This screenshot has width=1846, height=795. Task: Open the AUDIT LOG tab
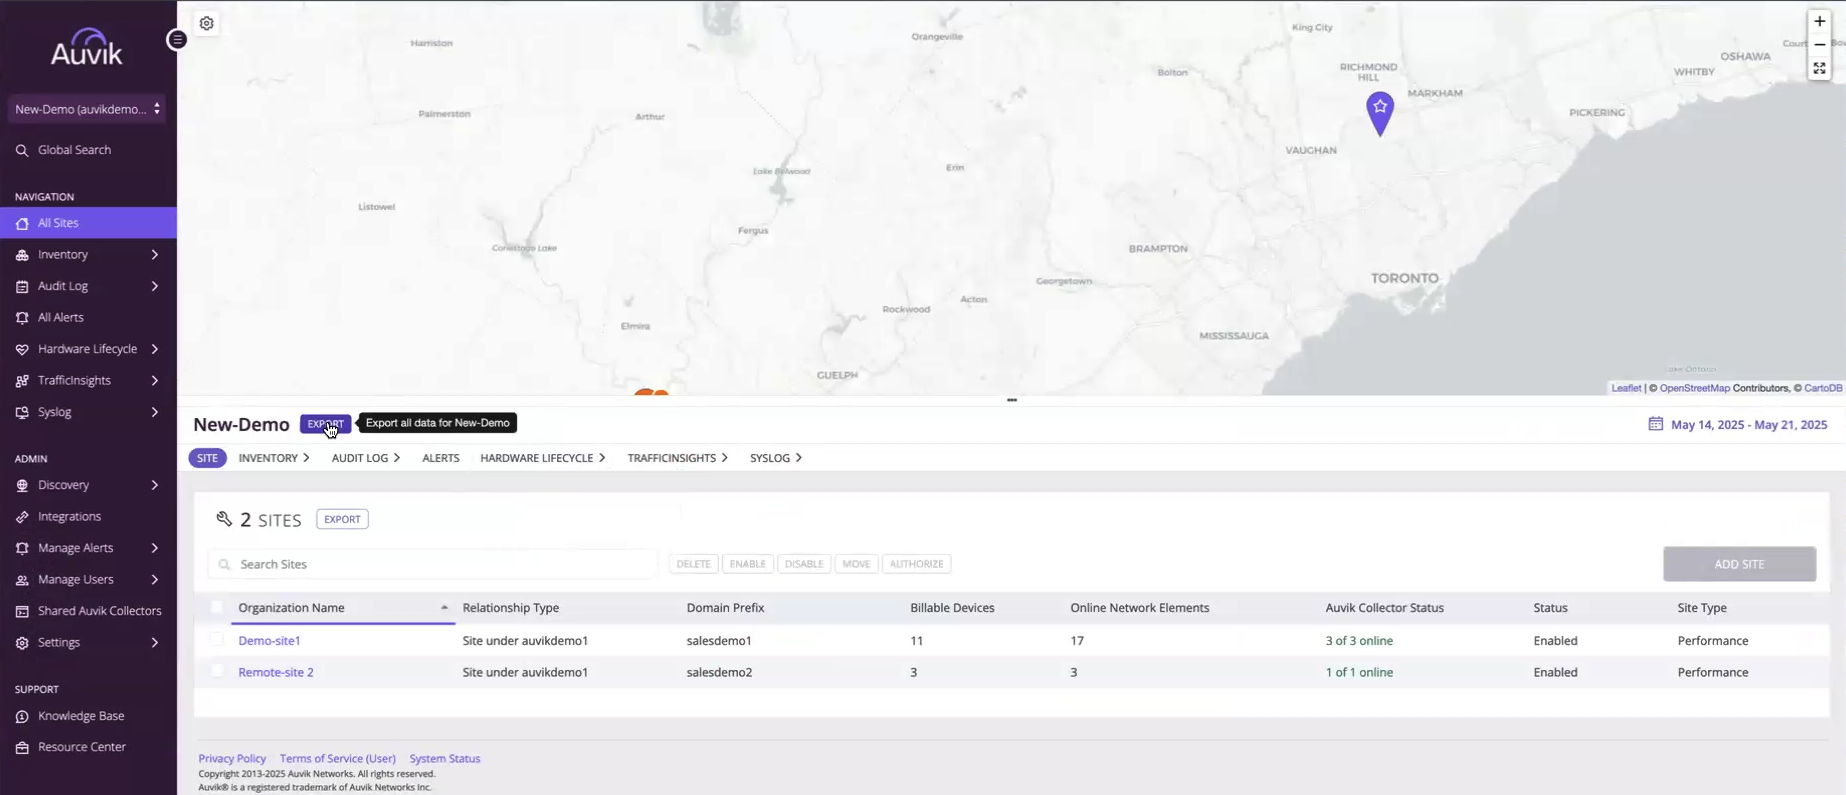[x=365, y=458]
